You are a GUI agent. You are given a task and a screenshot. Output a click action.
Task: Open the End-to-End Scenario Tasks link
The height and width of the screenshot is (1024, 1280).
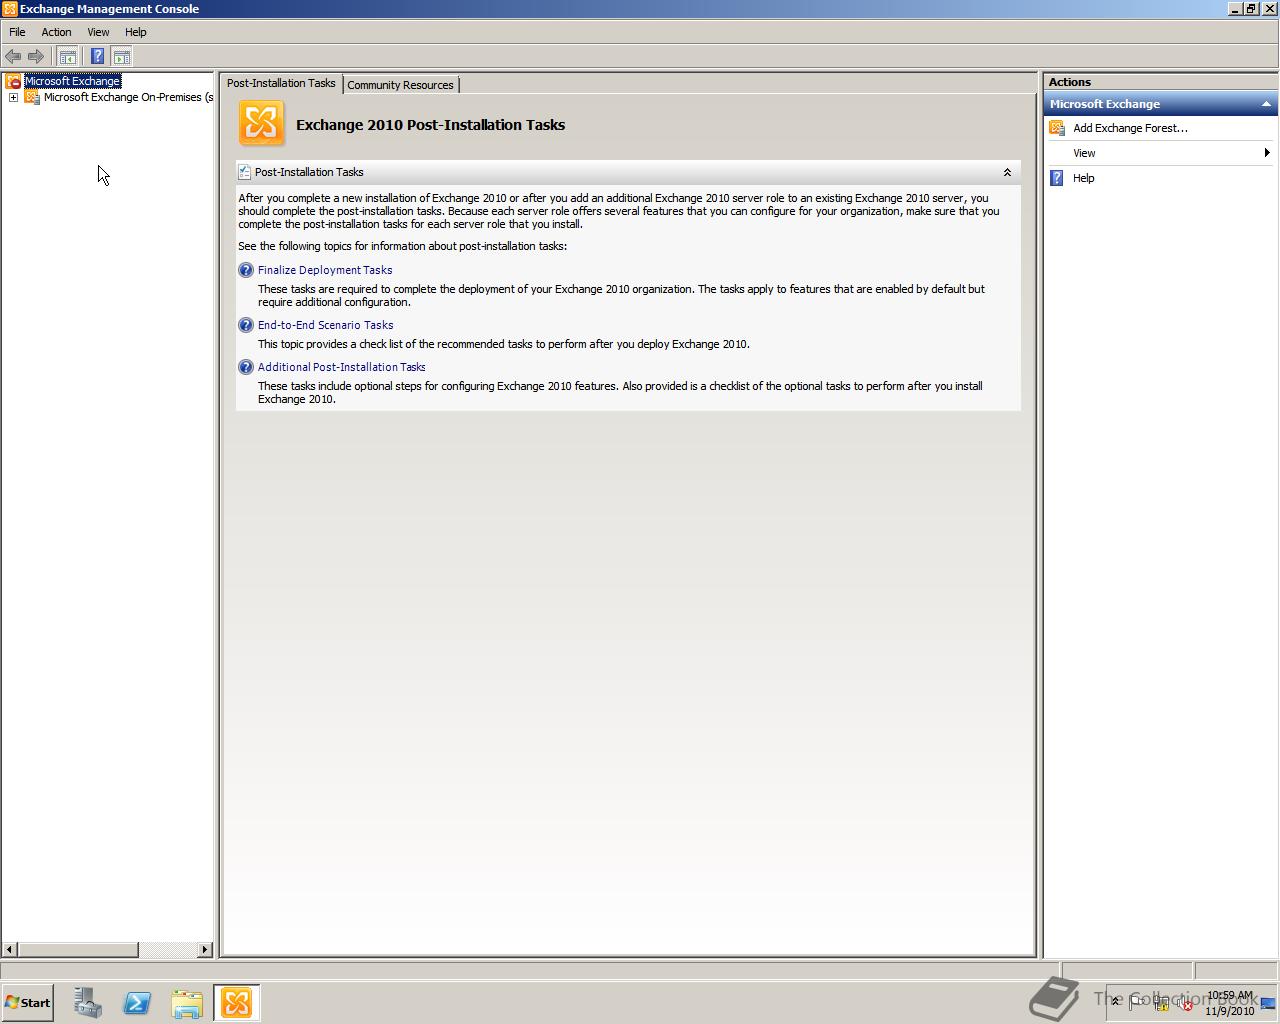tap(326, 325)
